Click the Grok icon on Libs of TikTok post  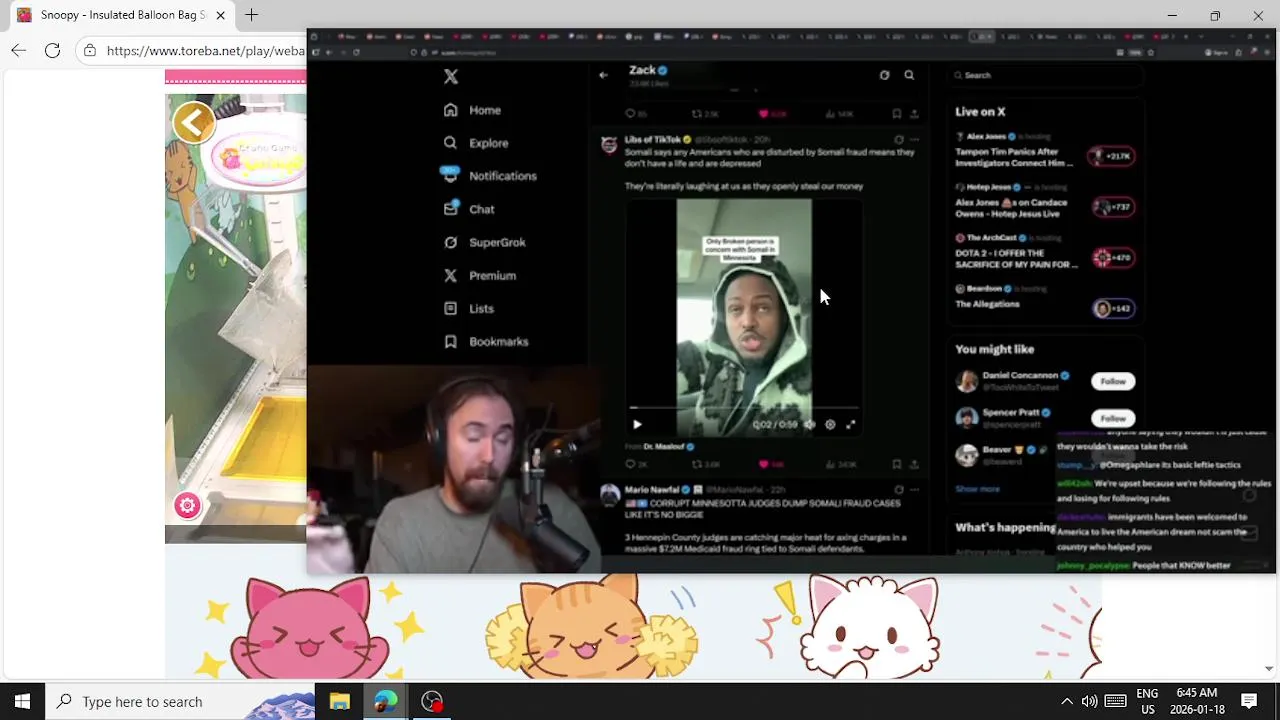click(x=898, y=140)
